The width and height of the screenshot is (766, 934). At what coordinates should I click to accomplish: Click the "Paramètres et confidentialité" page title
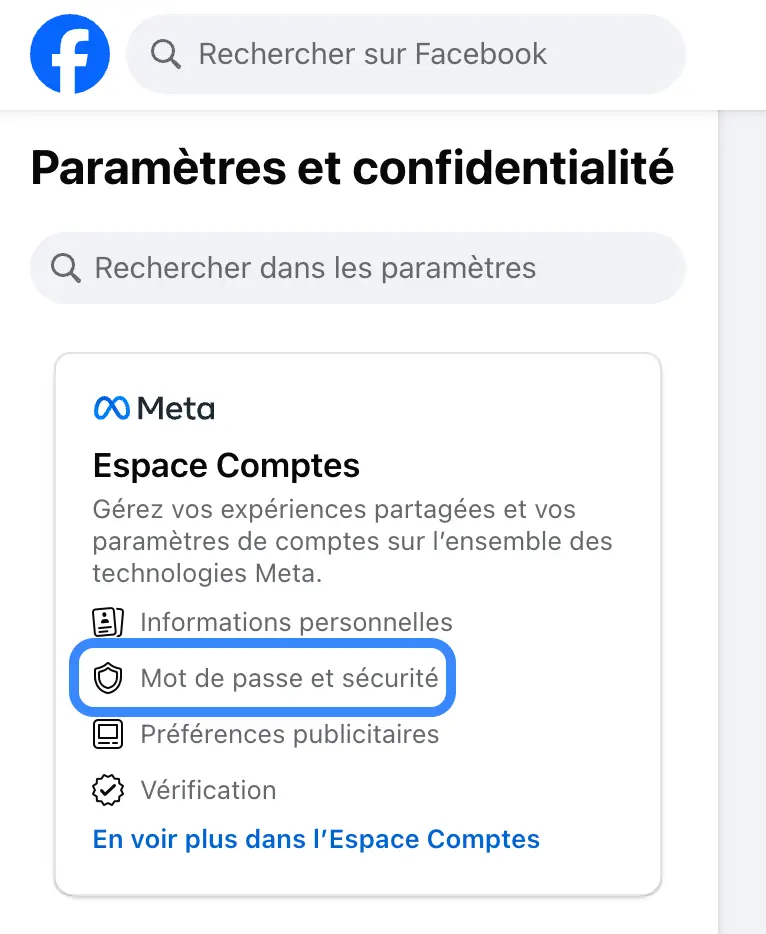pos(352,169)
